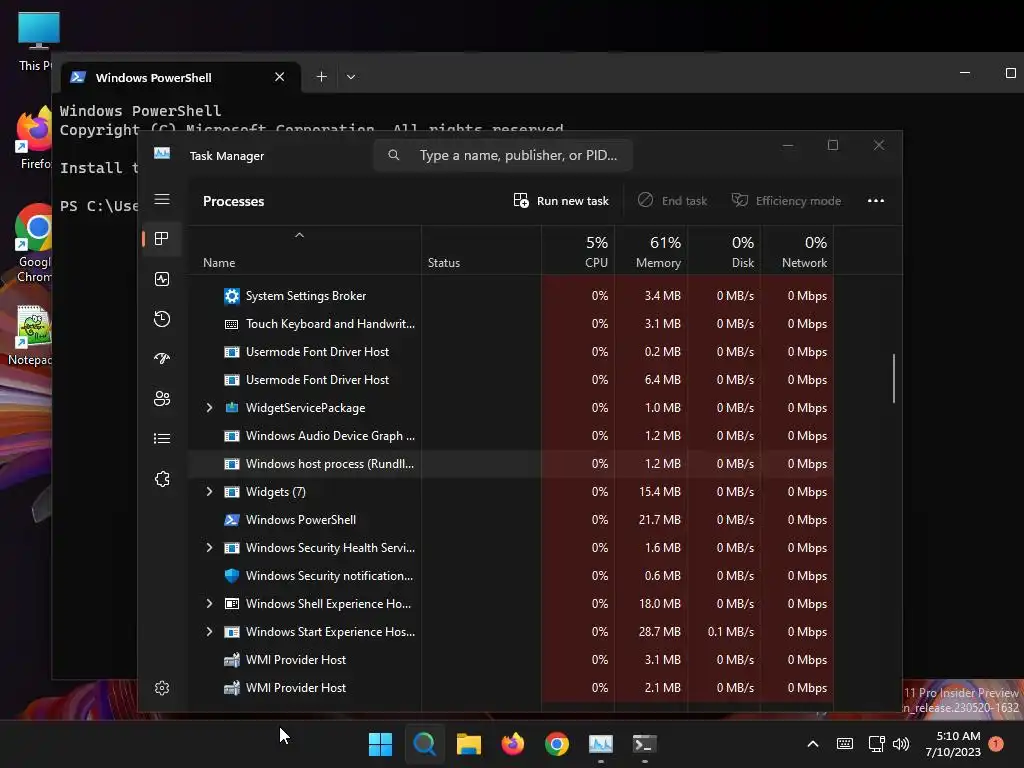Click the 0.1 MB/s disk value
The height and width of the screenshot is (768, 1024).
pyautogui.click(x=731, y=632)
